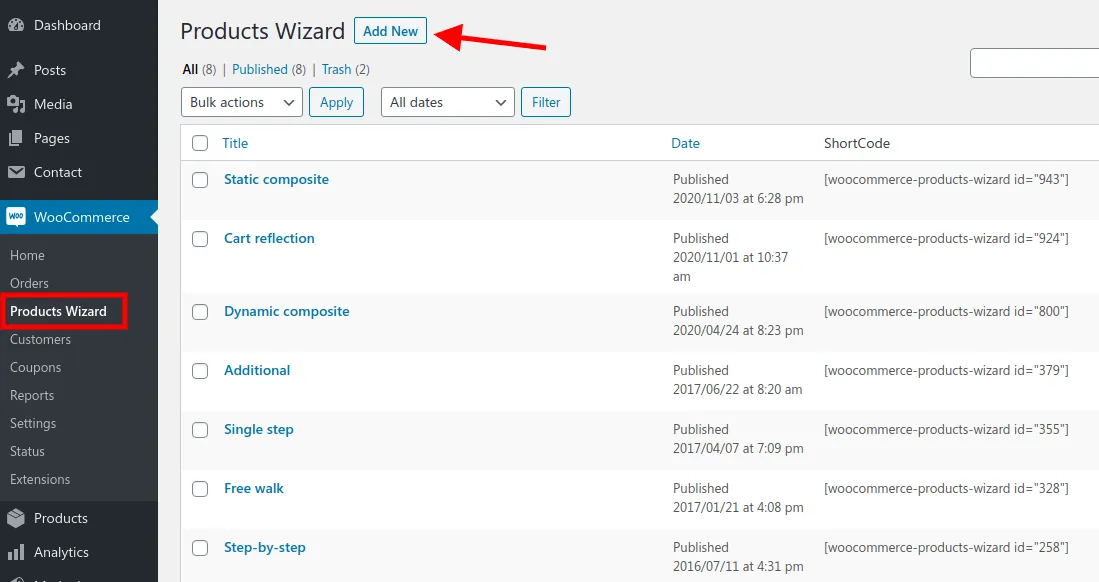
Task: Open the Cart reflection wizard link
Action: click(269, 238)
